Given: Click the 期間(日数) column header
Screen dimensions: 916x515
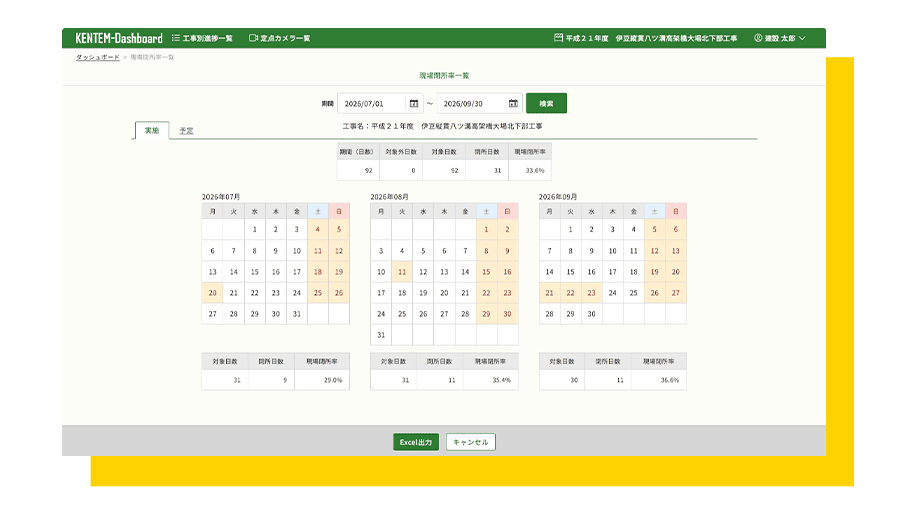Looking at the screenshot, I should (x=358, y=152).
